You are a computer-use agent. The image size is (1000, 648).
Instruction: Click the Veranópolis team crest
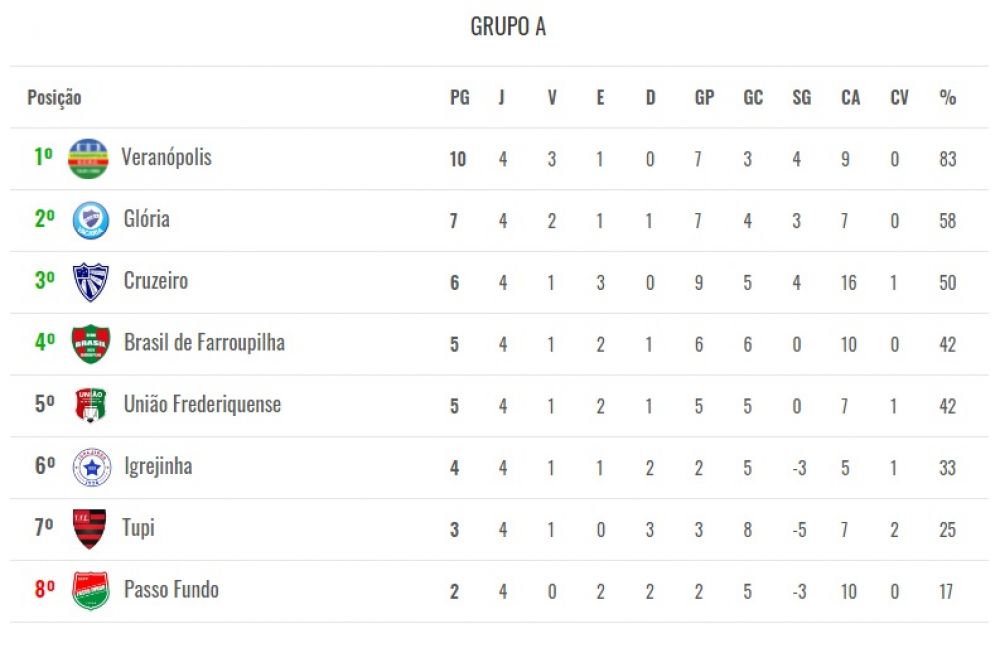pos(88,158)
